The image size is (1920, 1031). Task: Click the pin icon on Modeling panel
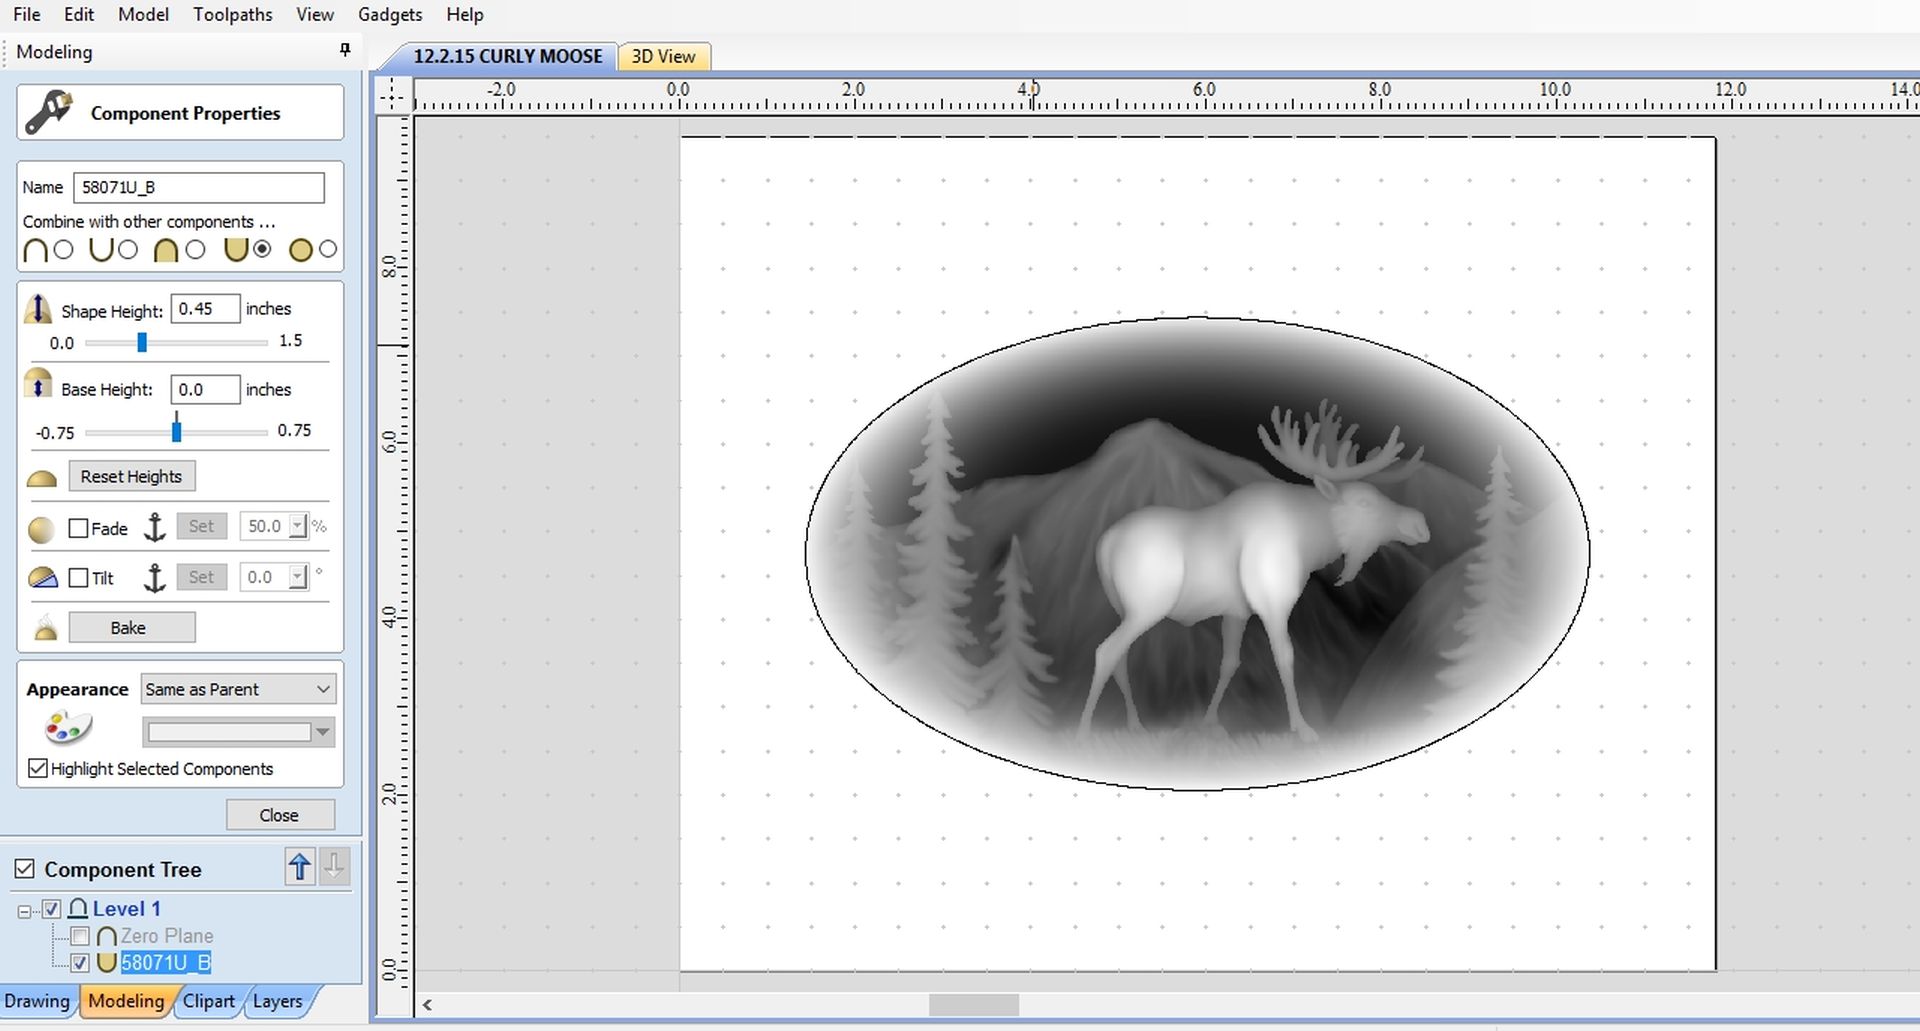[345, 50]
